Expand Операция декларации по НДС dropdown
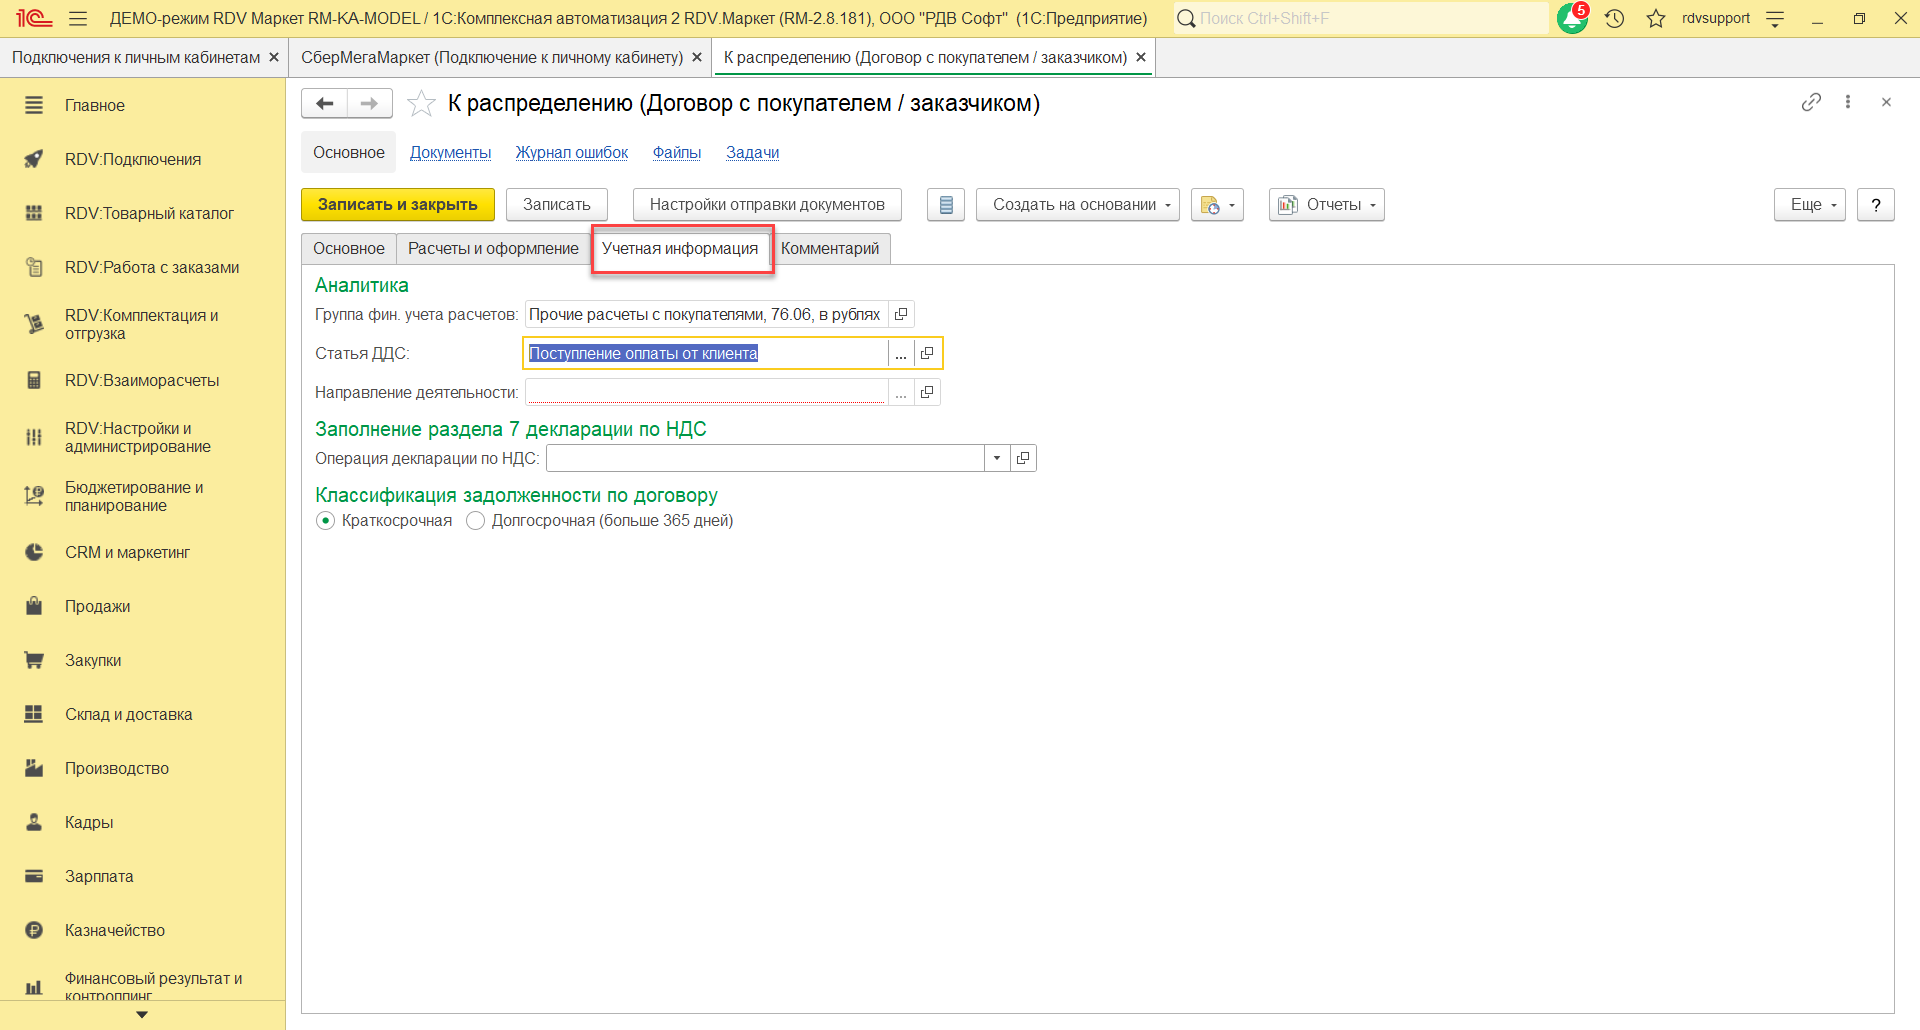This screenshot has width=1920, height=1030. (997, 458)
